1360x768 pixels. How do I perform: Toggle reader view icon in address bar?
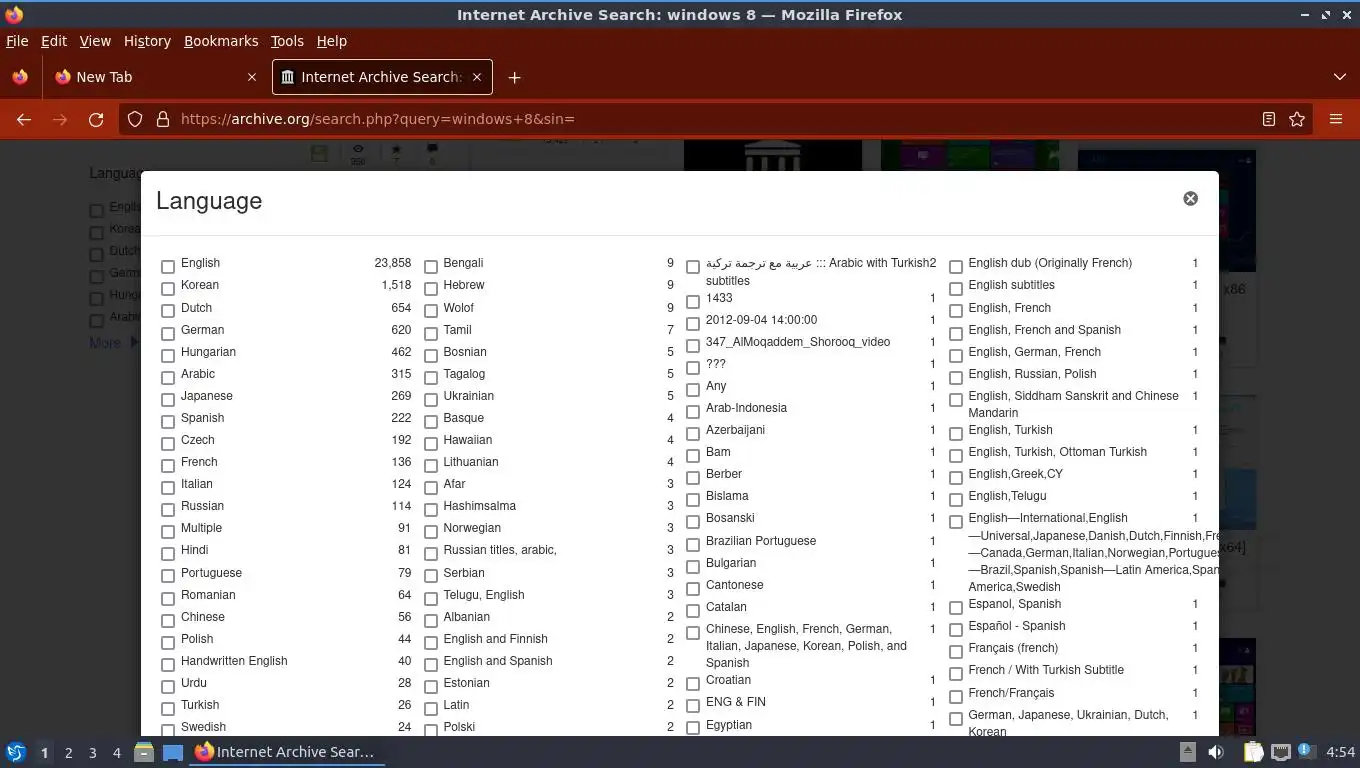click(x=1269, y=119)
